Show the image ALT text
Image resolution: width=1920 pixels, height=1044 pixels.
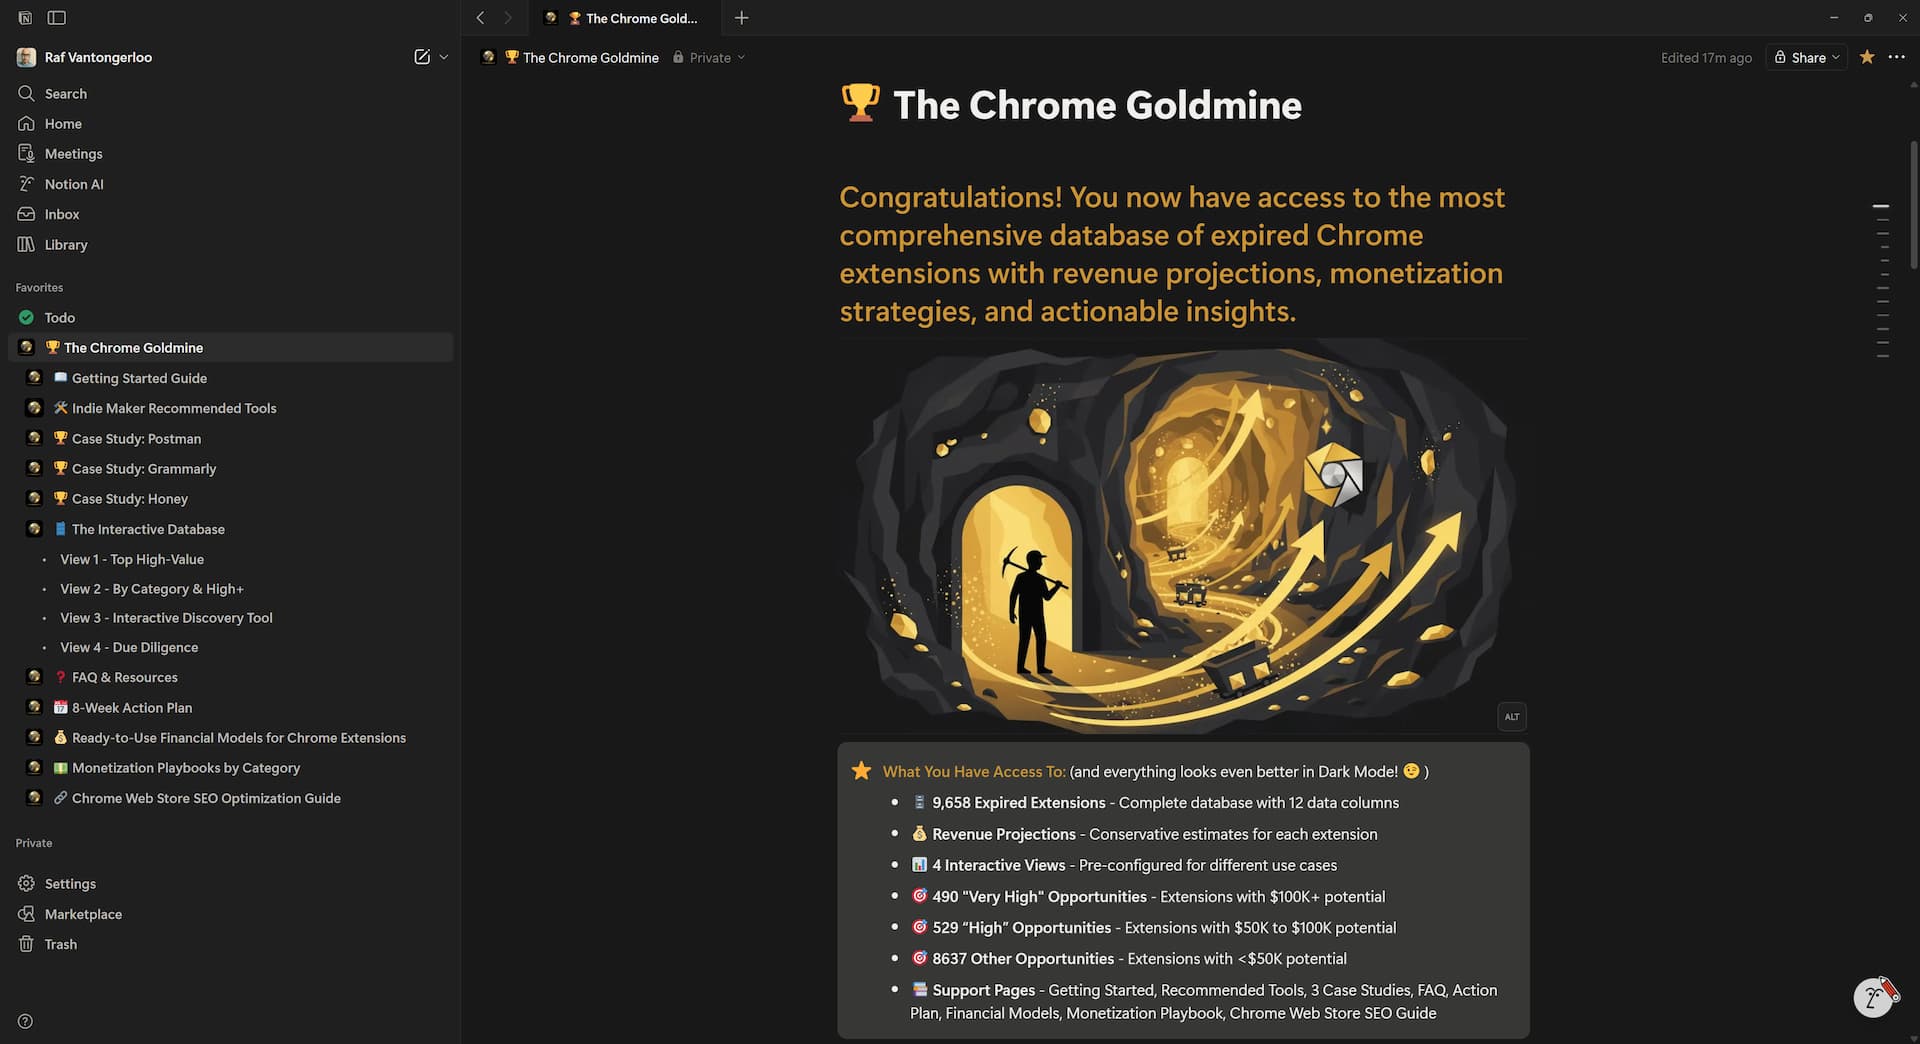(1511, 716)
